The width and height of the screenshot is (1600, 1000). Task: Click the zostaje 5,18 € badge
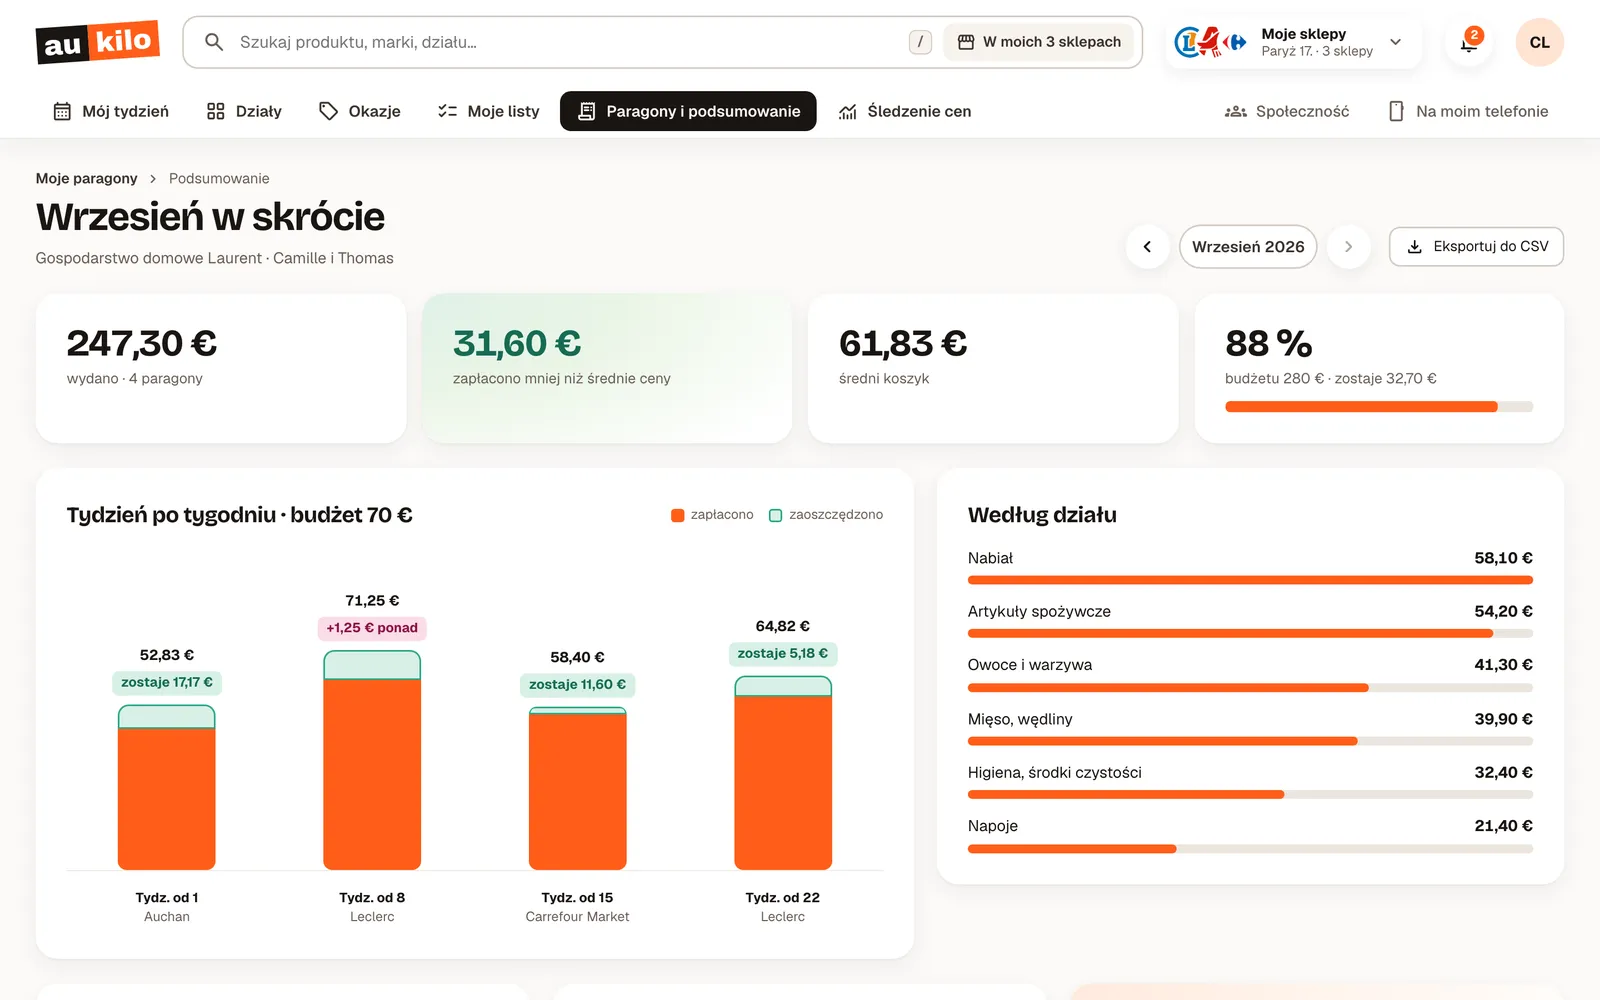(783, 654)
